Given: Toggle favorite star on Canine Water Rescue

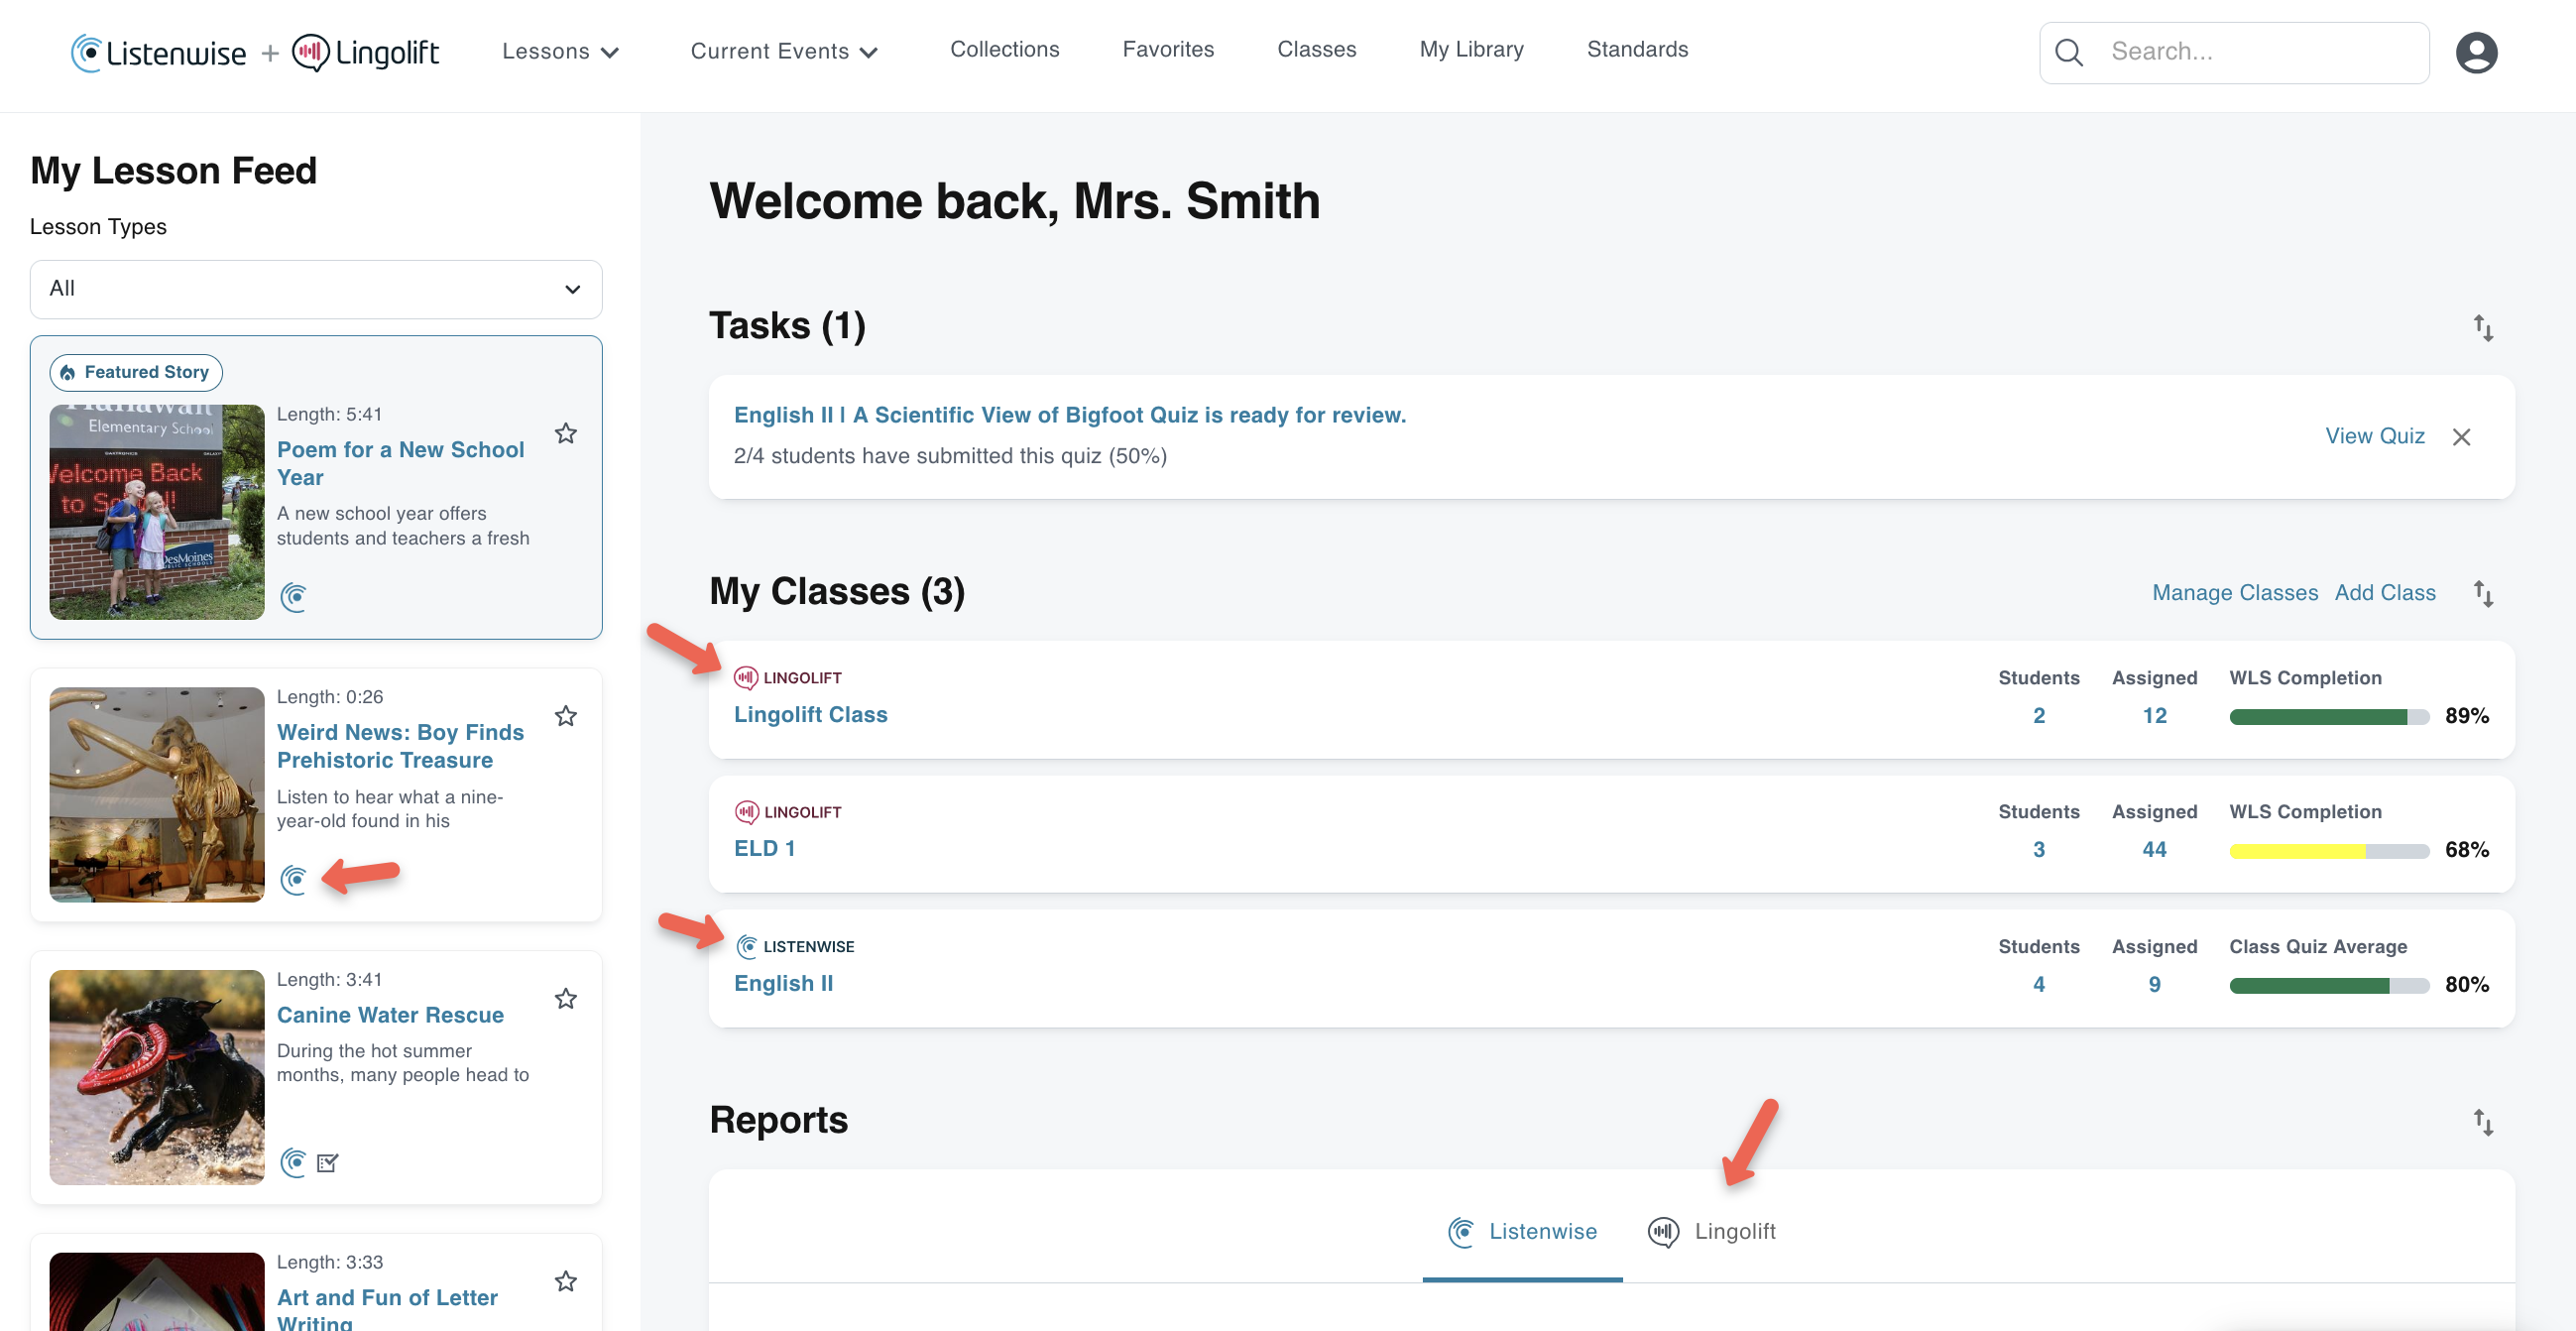Looking at the screenshot, I should (566, 999).
